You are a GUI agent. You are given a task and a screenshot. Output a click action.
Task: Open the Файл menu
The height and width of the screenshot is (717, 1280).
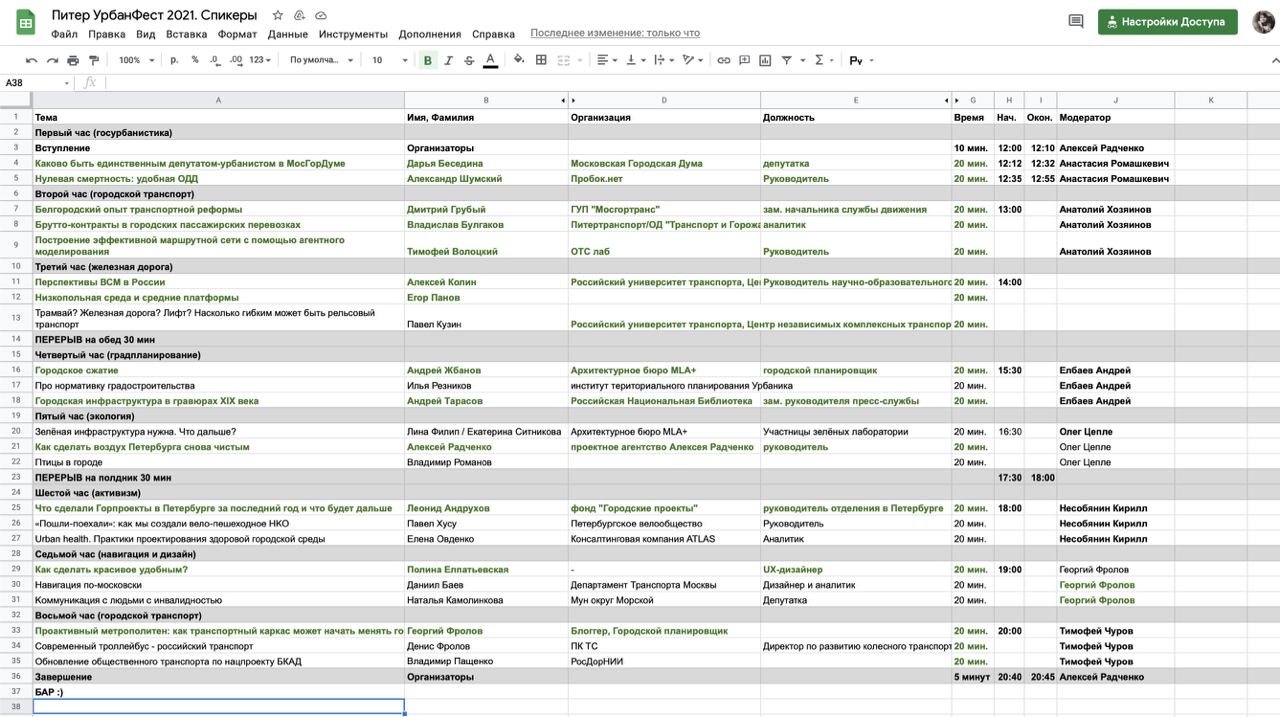point(64,34)
